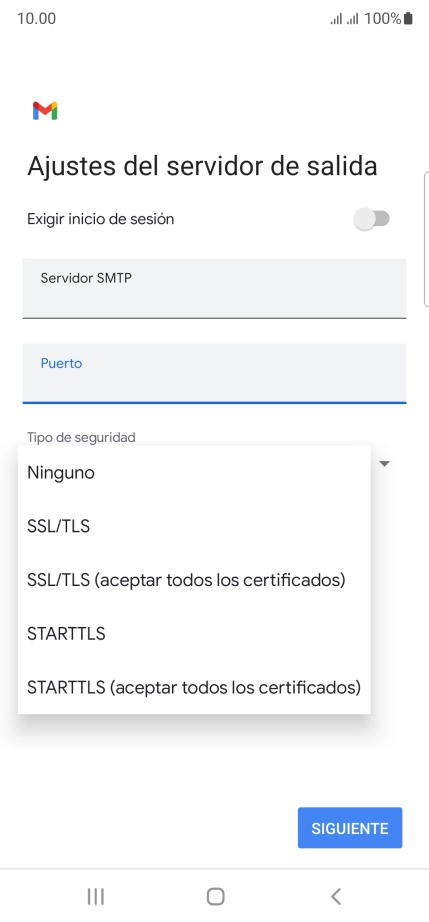Select the plain SSL/TLS option
Image resolution: width=429 pixels, height=922 pixels.
(194, 526)
